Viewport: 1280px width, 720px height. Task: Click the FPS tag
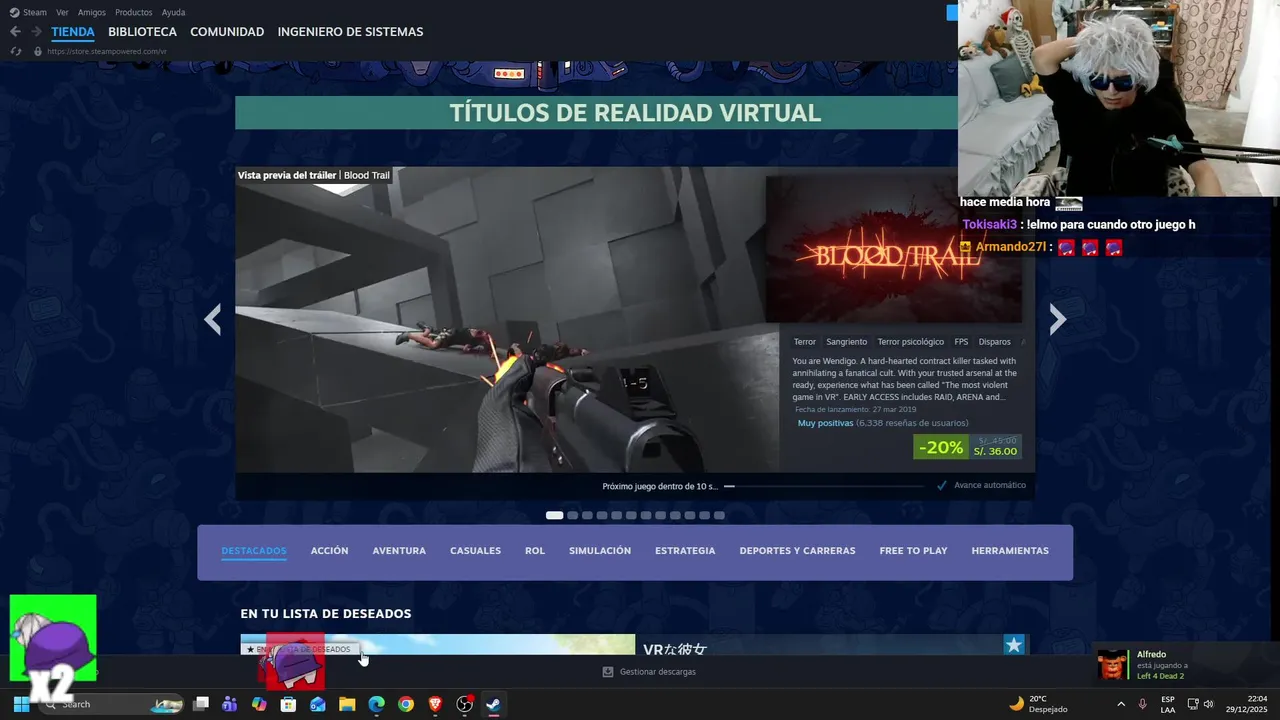point(962,342)
